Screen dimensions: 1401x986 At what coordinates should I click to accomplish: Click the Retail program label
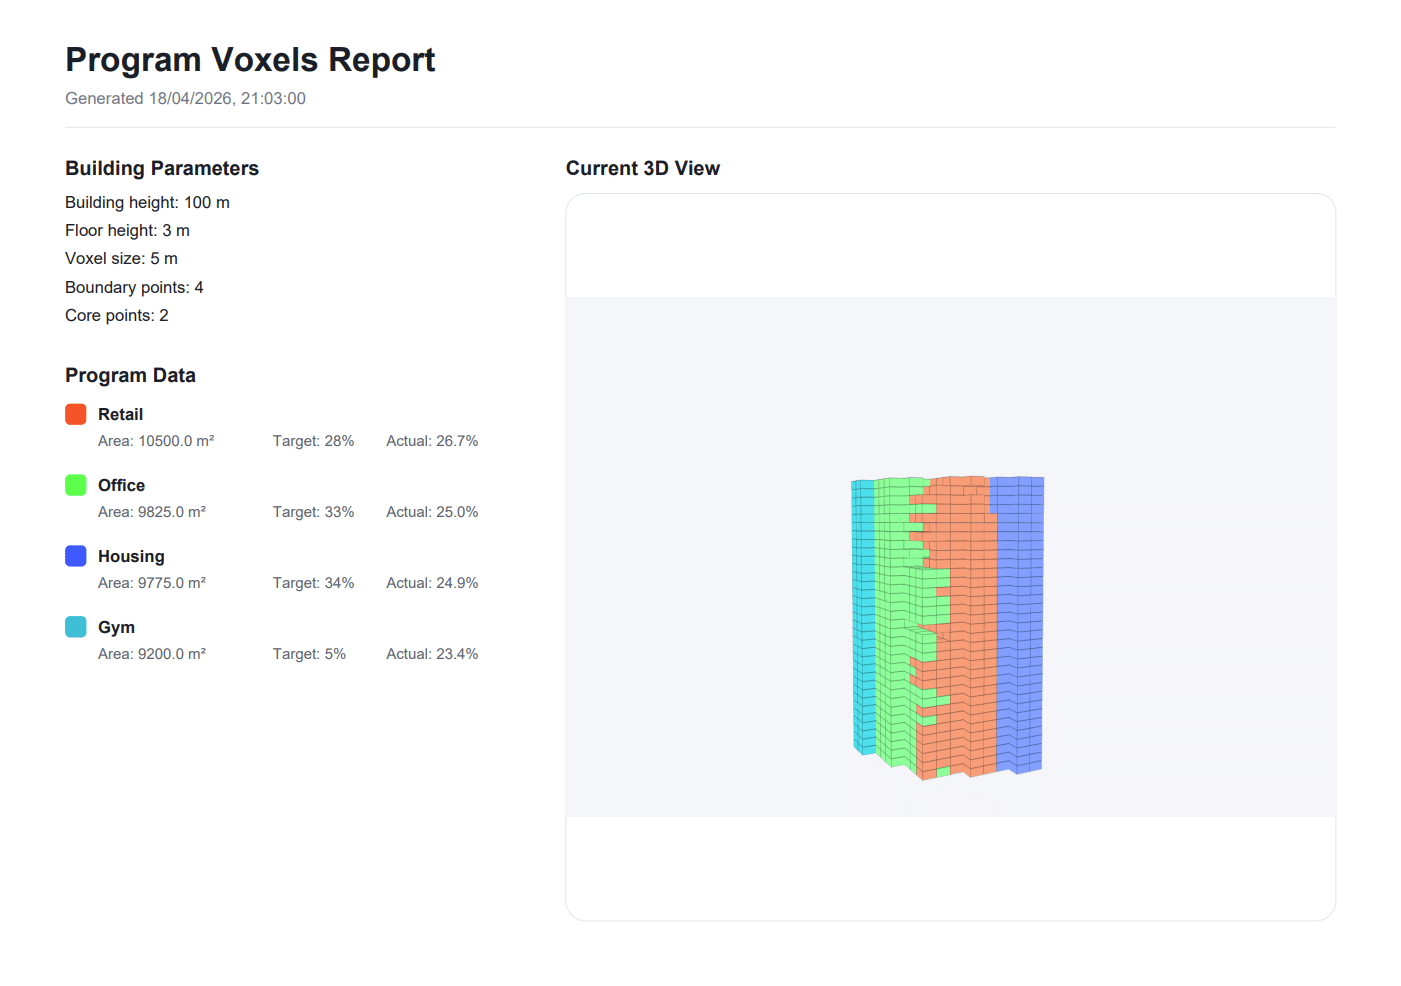click(120, 414)
